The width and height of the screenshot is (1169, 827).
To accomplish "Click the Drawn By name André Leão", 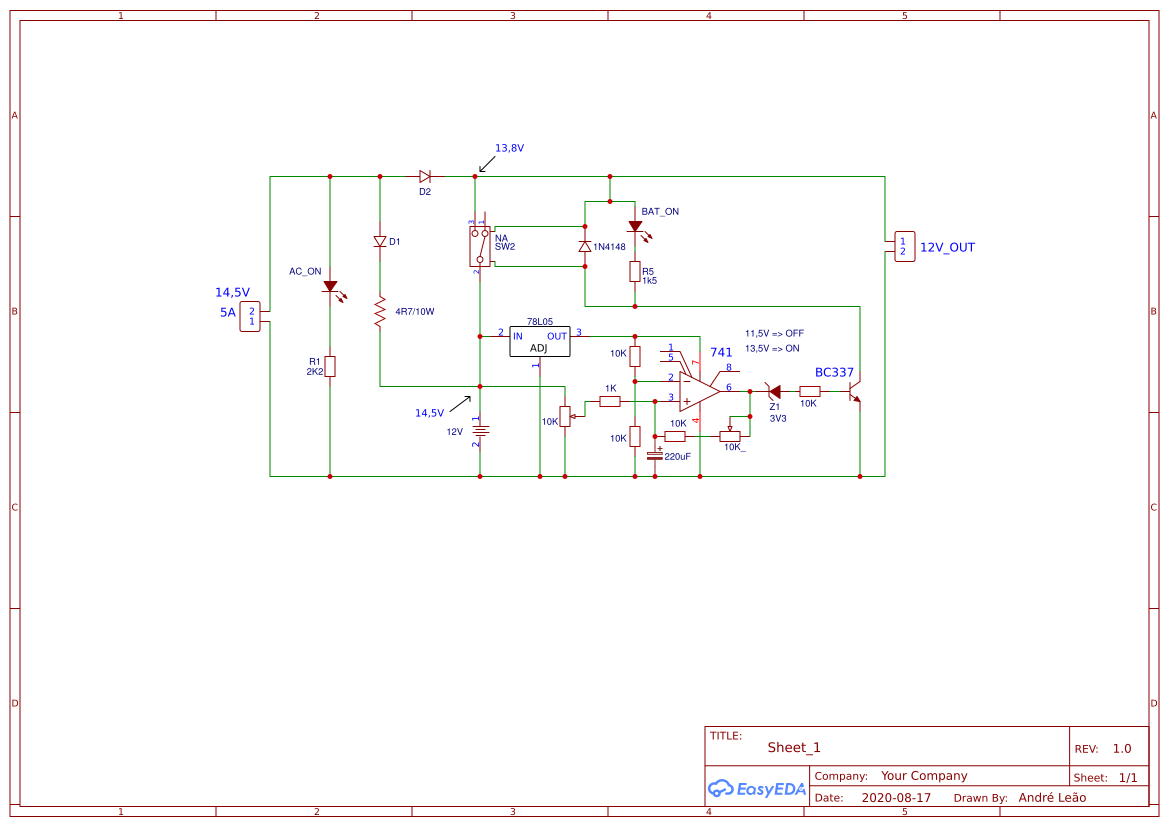I will 1053,797.
